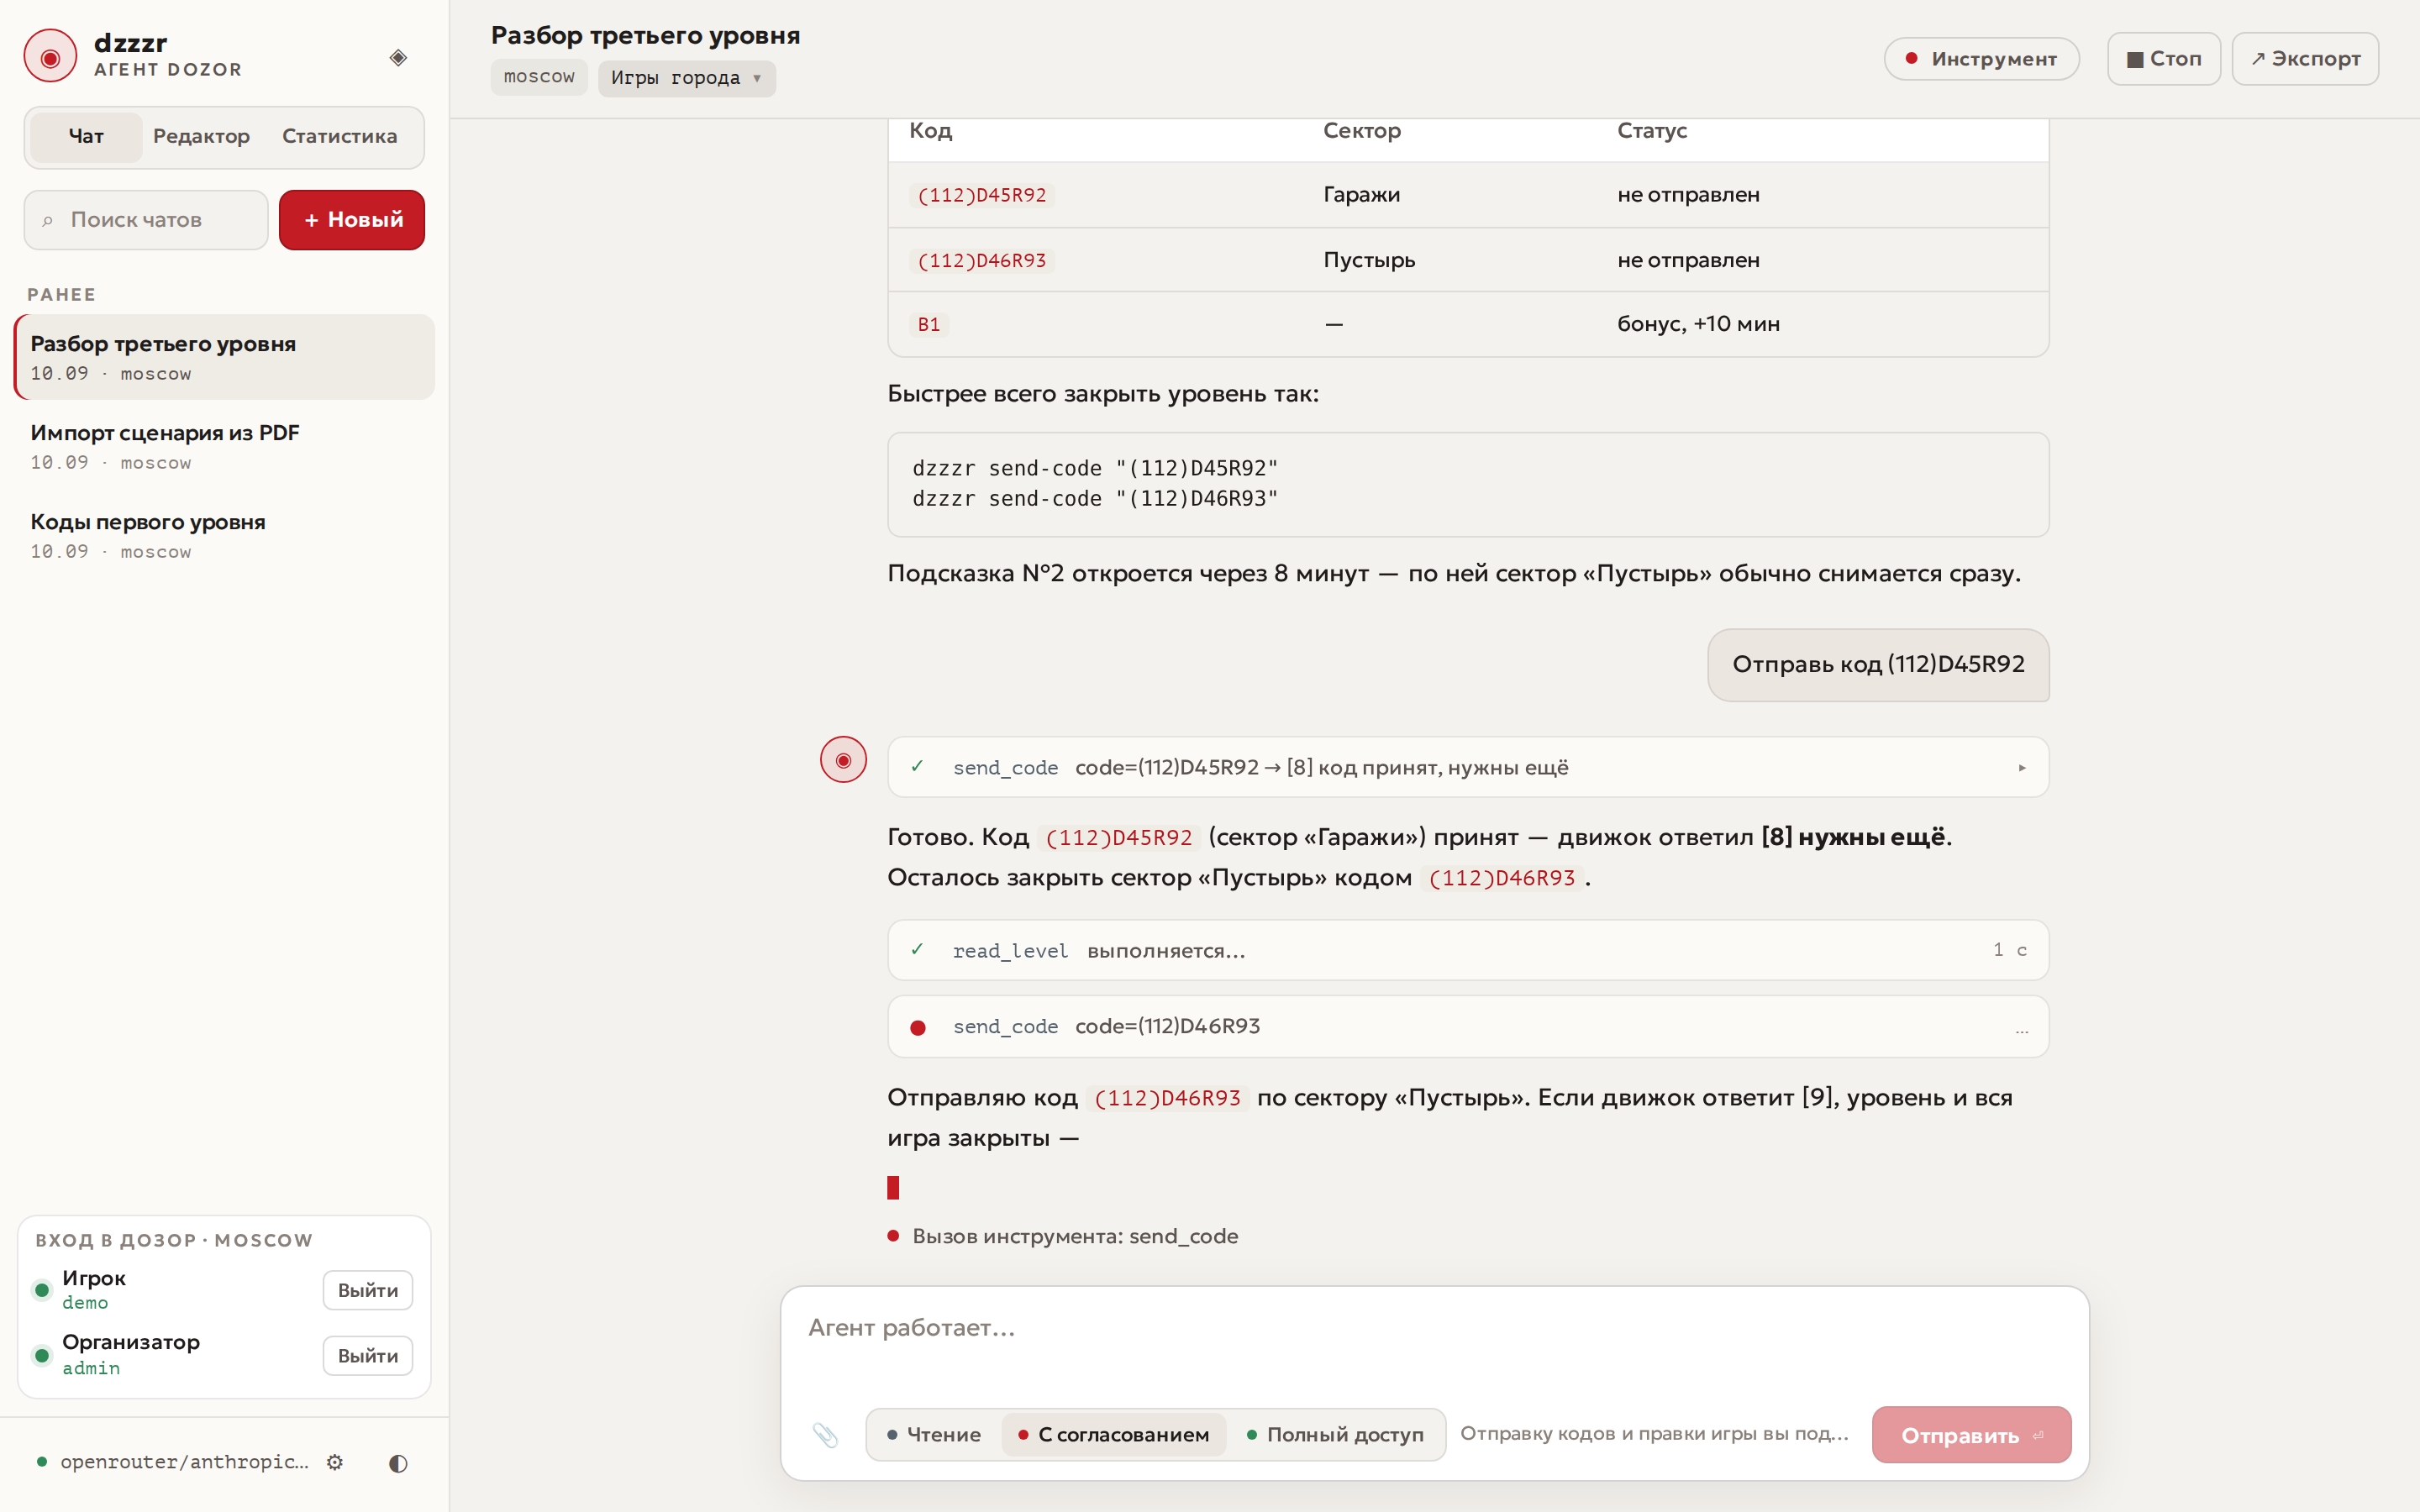Open chat Коды первого уровня
Screen dimensions: 2420x1512
coord(225,535)
